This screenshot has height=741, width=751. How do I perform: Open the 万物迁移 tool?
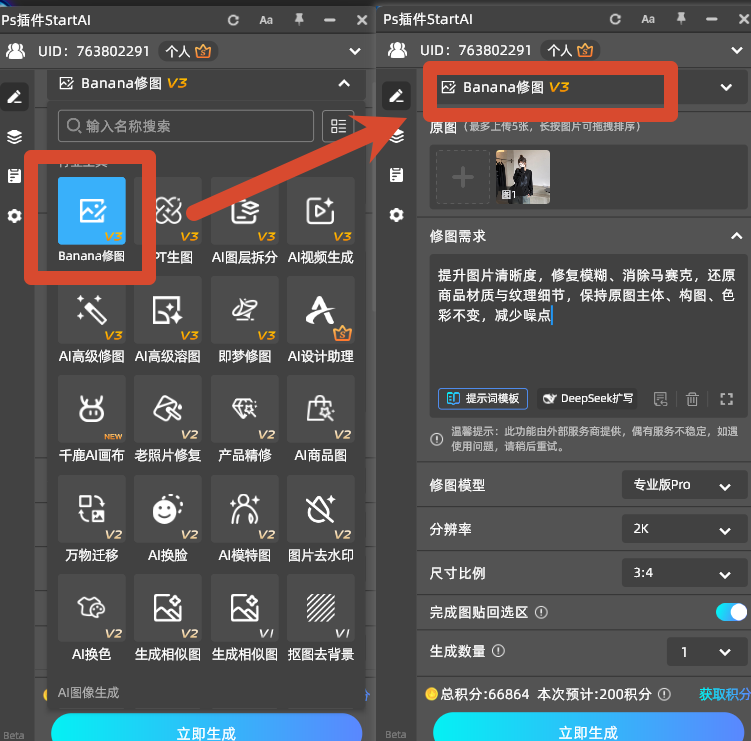pyautogui.click(x=91, y=509)
